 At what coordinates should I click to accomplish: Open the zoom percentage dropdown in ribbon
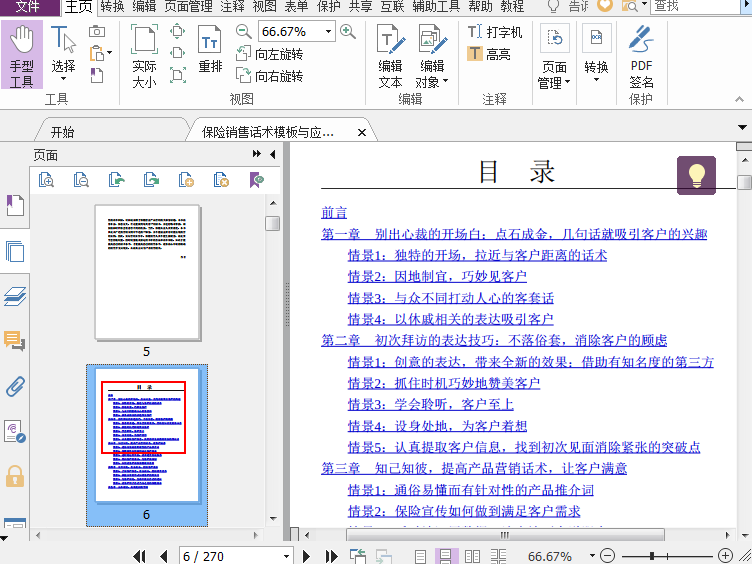tap(327, 32)
